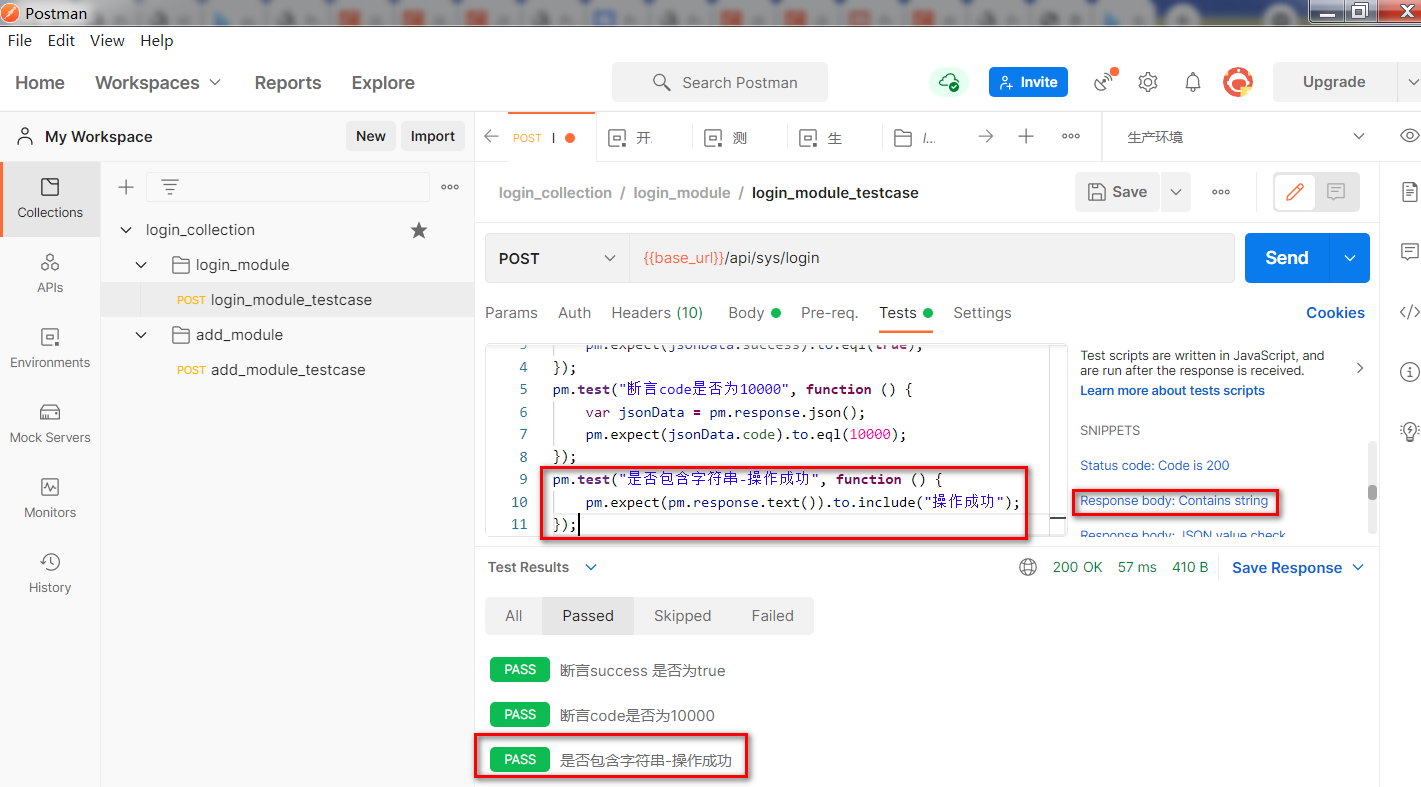Filter test results by Passed
The width and height of the screenshot is (1421, 787).
[588, 616]
